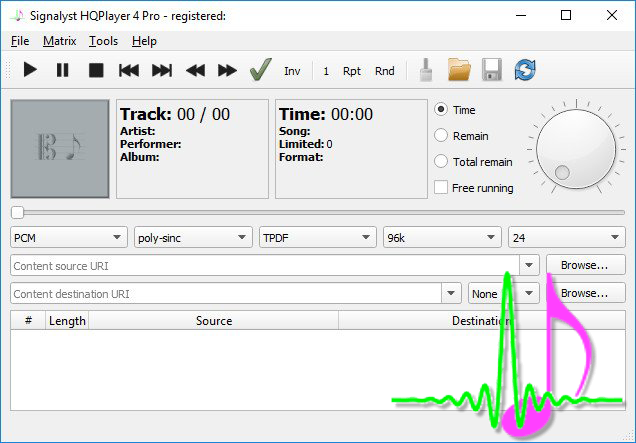Click the Content destination URI field
The height and width of the screenshot is (443, 636).
click(x=226, y=293)
